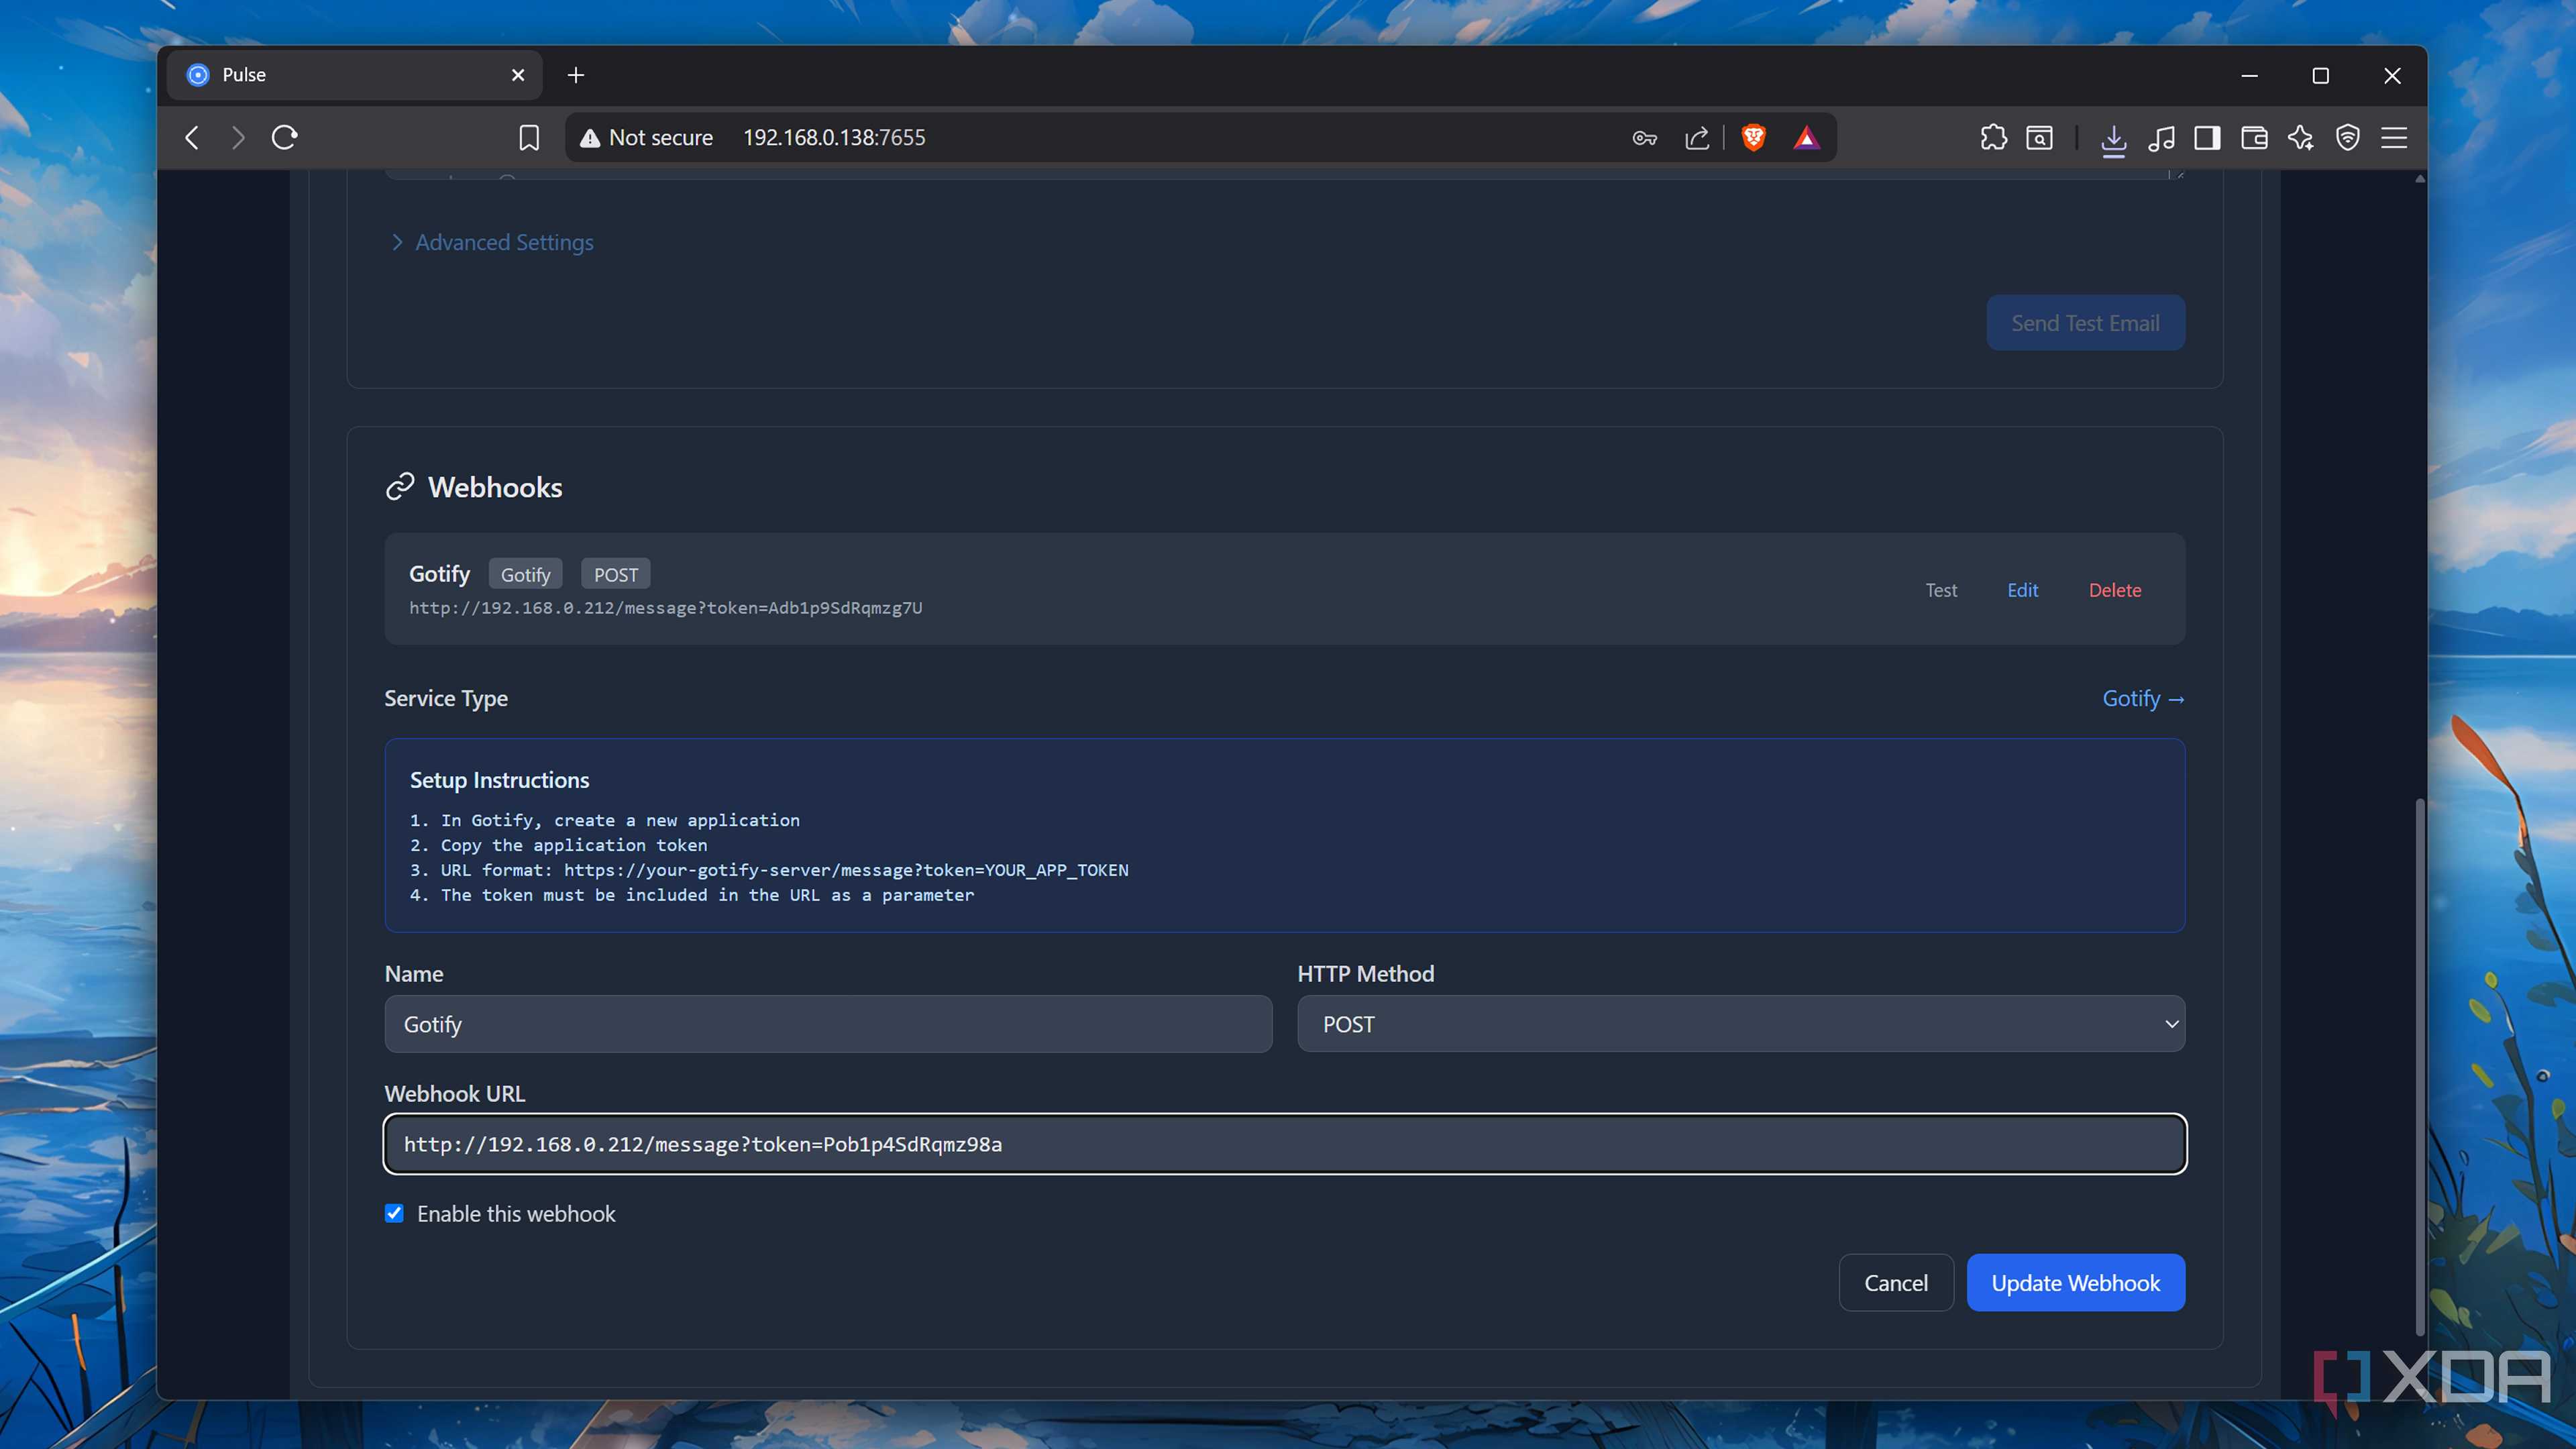The width and height of the screenshot is (2576, 1449).
Task: Open Brave Shields lion icon
Action: pos(1753,138)
